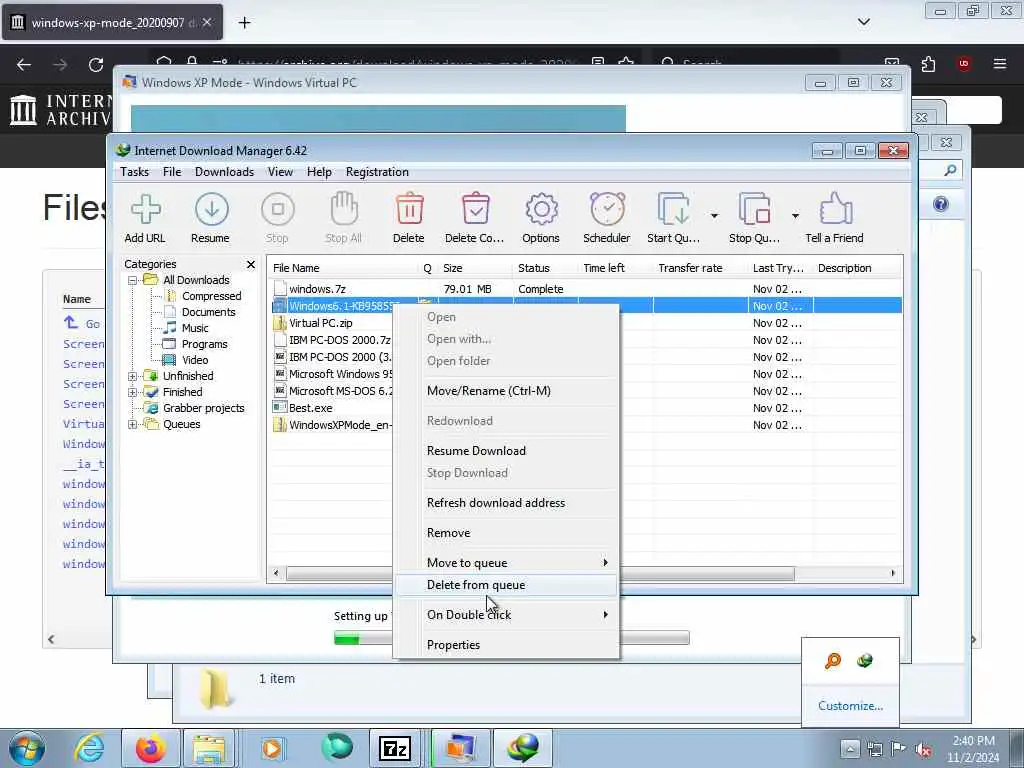Click Customize link in tray popup
This screenshot has height=768, width=1024.
tap(850, 706)
